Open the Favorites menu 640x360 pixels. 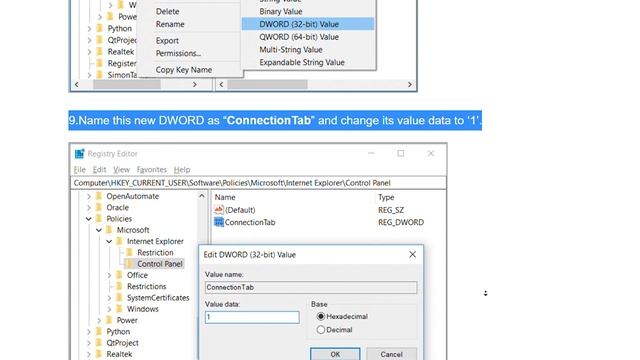[151, 169]
